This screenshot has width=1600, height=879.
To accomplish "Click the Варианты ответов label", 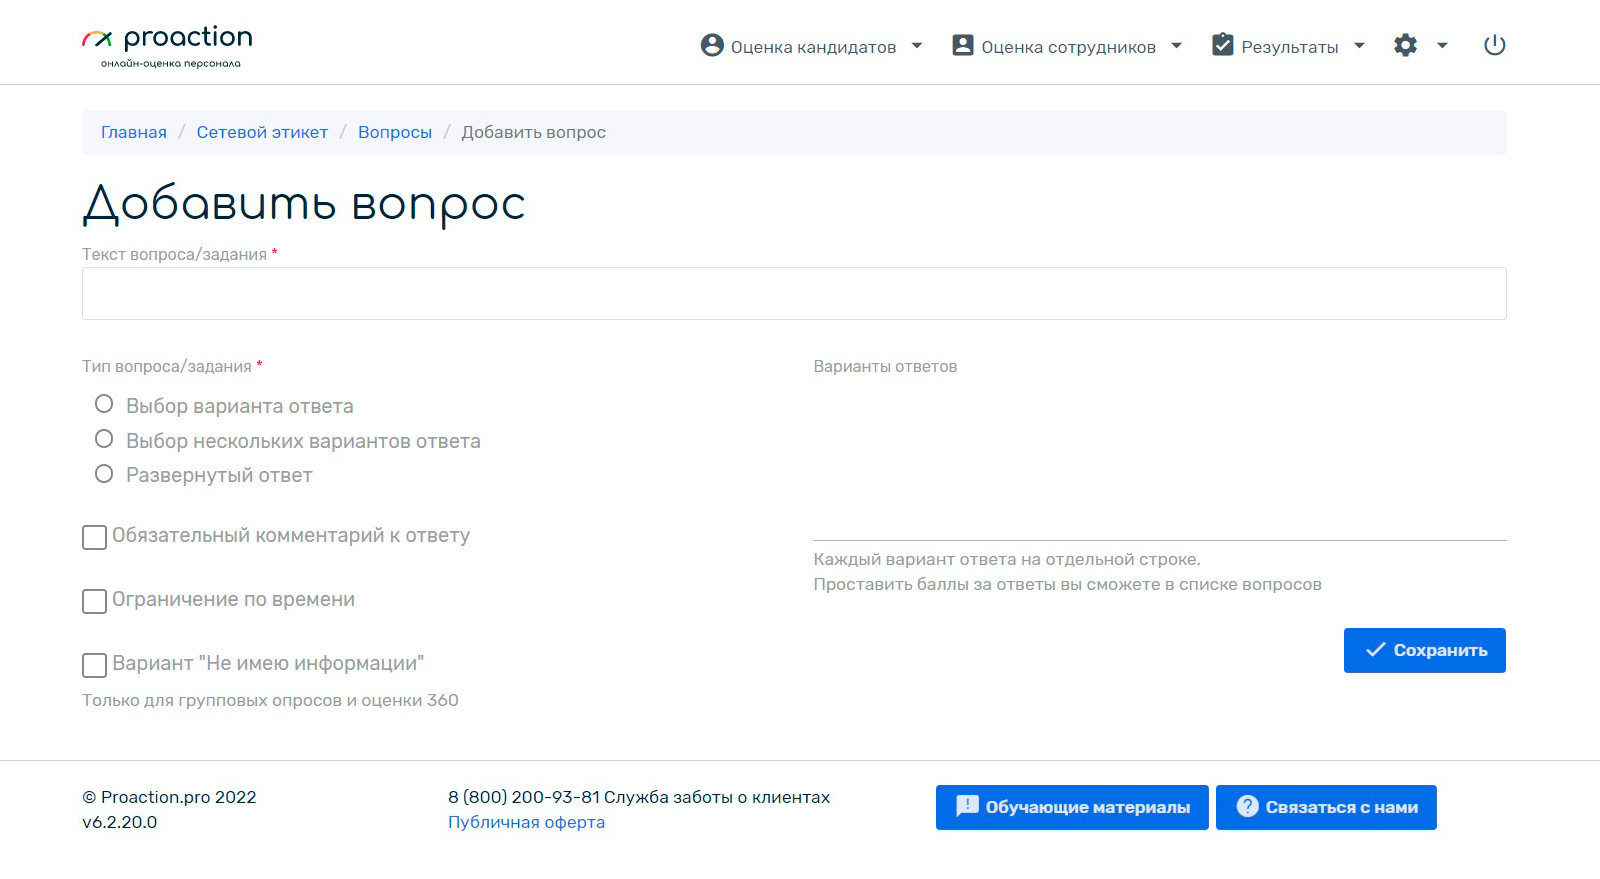I will click(885, 366).
